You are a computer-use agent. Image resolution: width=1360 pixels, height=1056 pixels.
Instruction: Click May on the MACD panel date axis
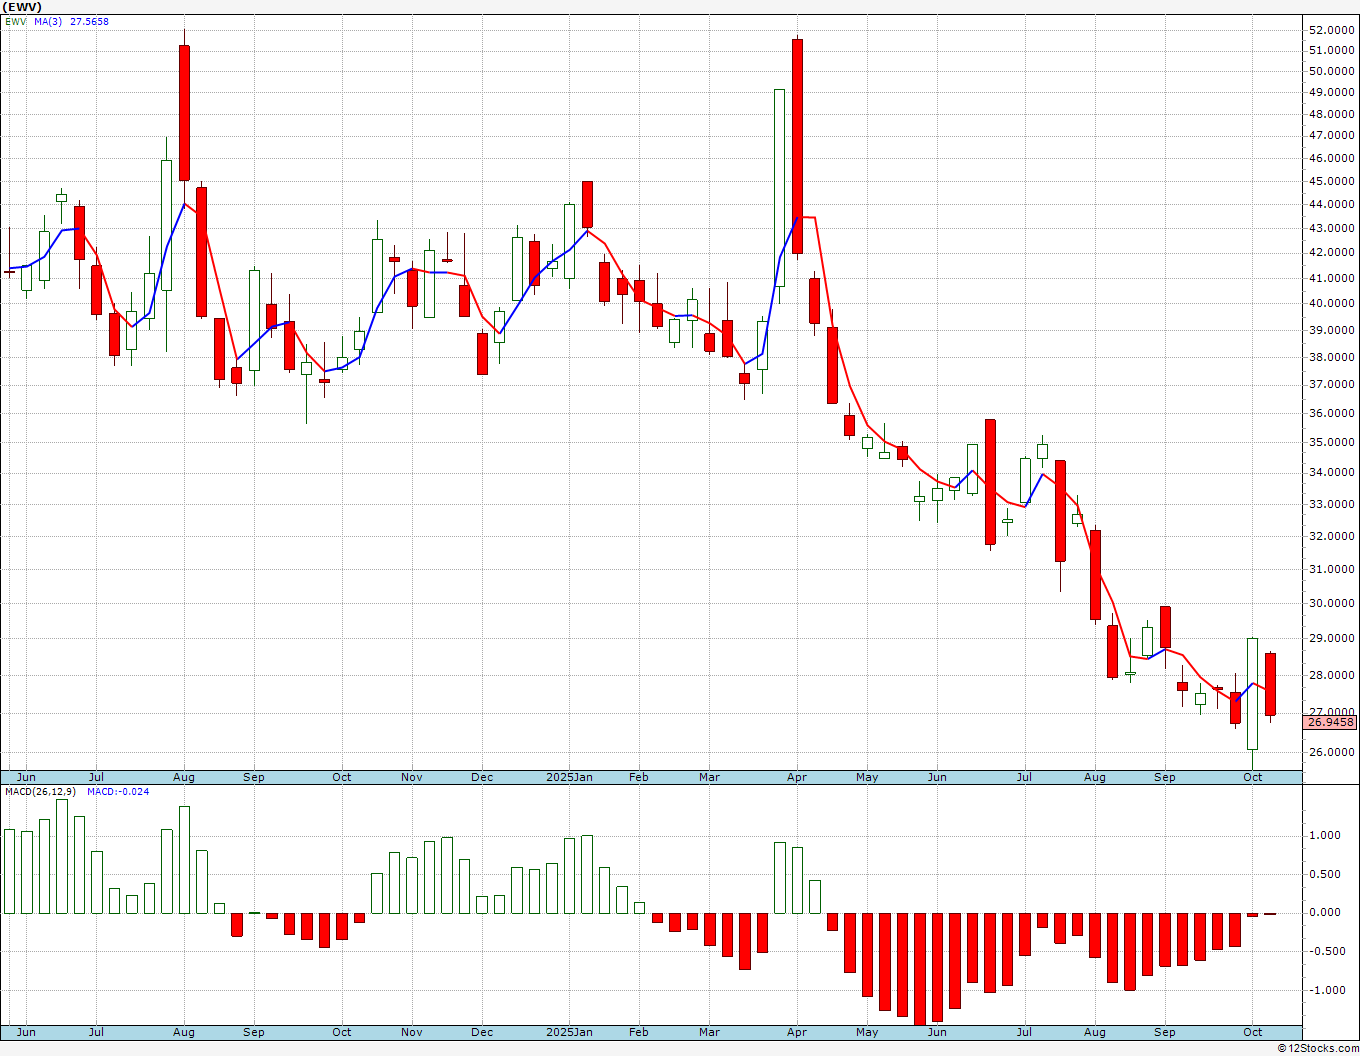coord(867,1032)
